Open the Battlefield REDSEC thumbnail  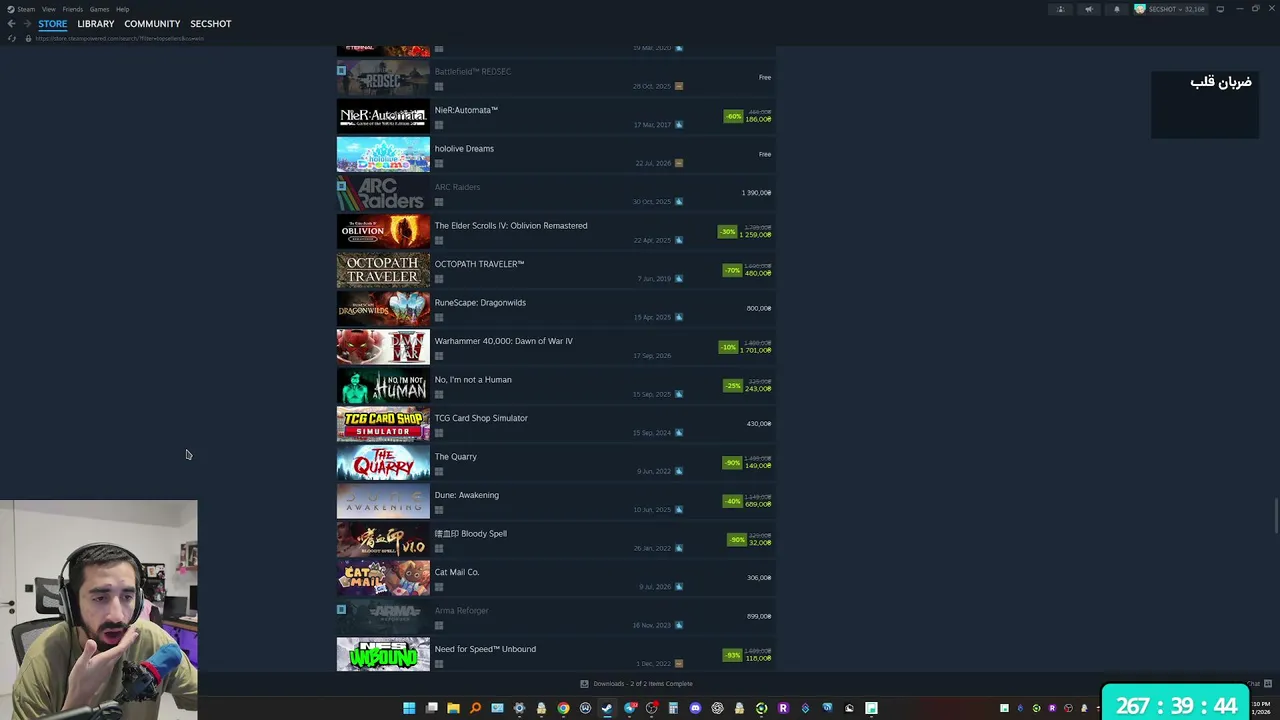383,78
